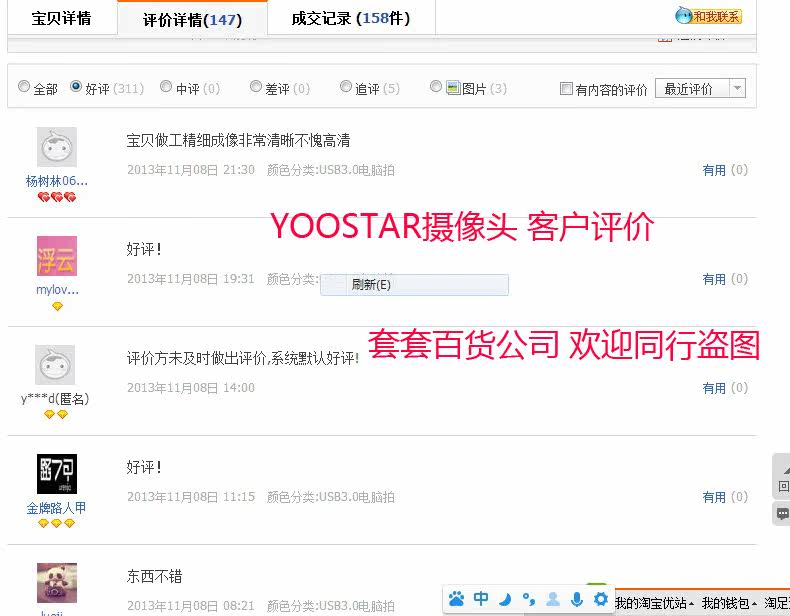
Task: Open the black avatar of 金牌路人甲
Action: coord(56,474)
